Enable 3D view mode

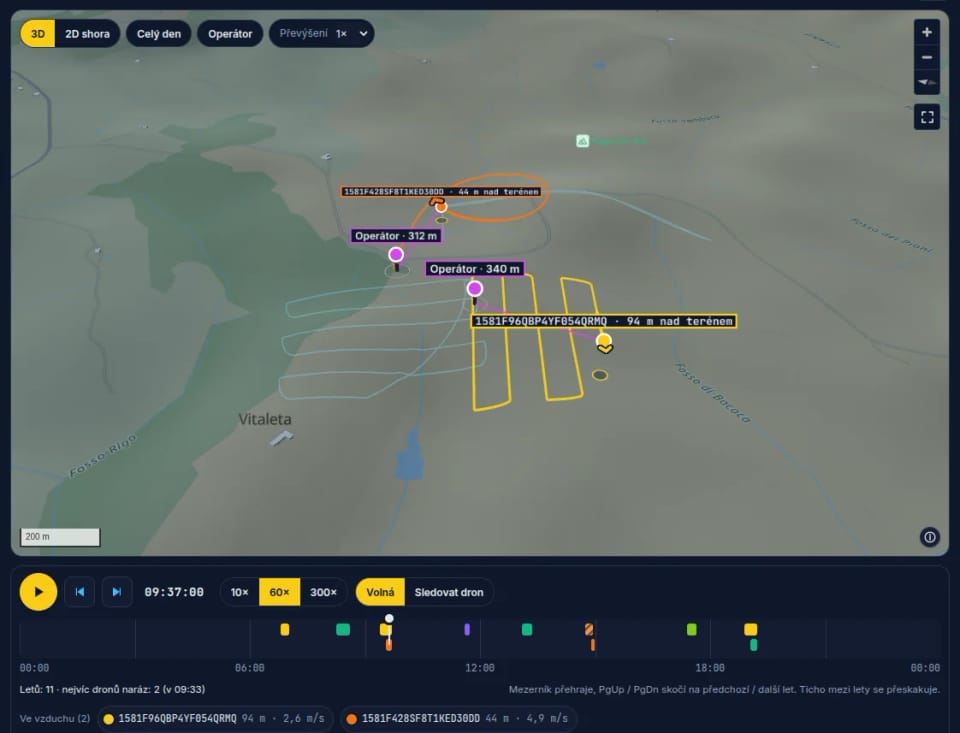[x=38, y=34]
